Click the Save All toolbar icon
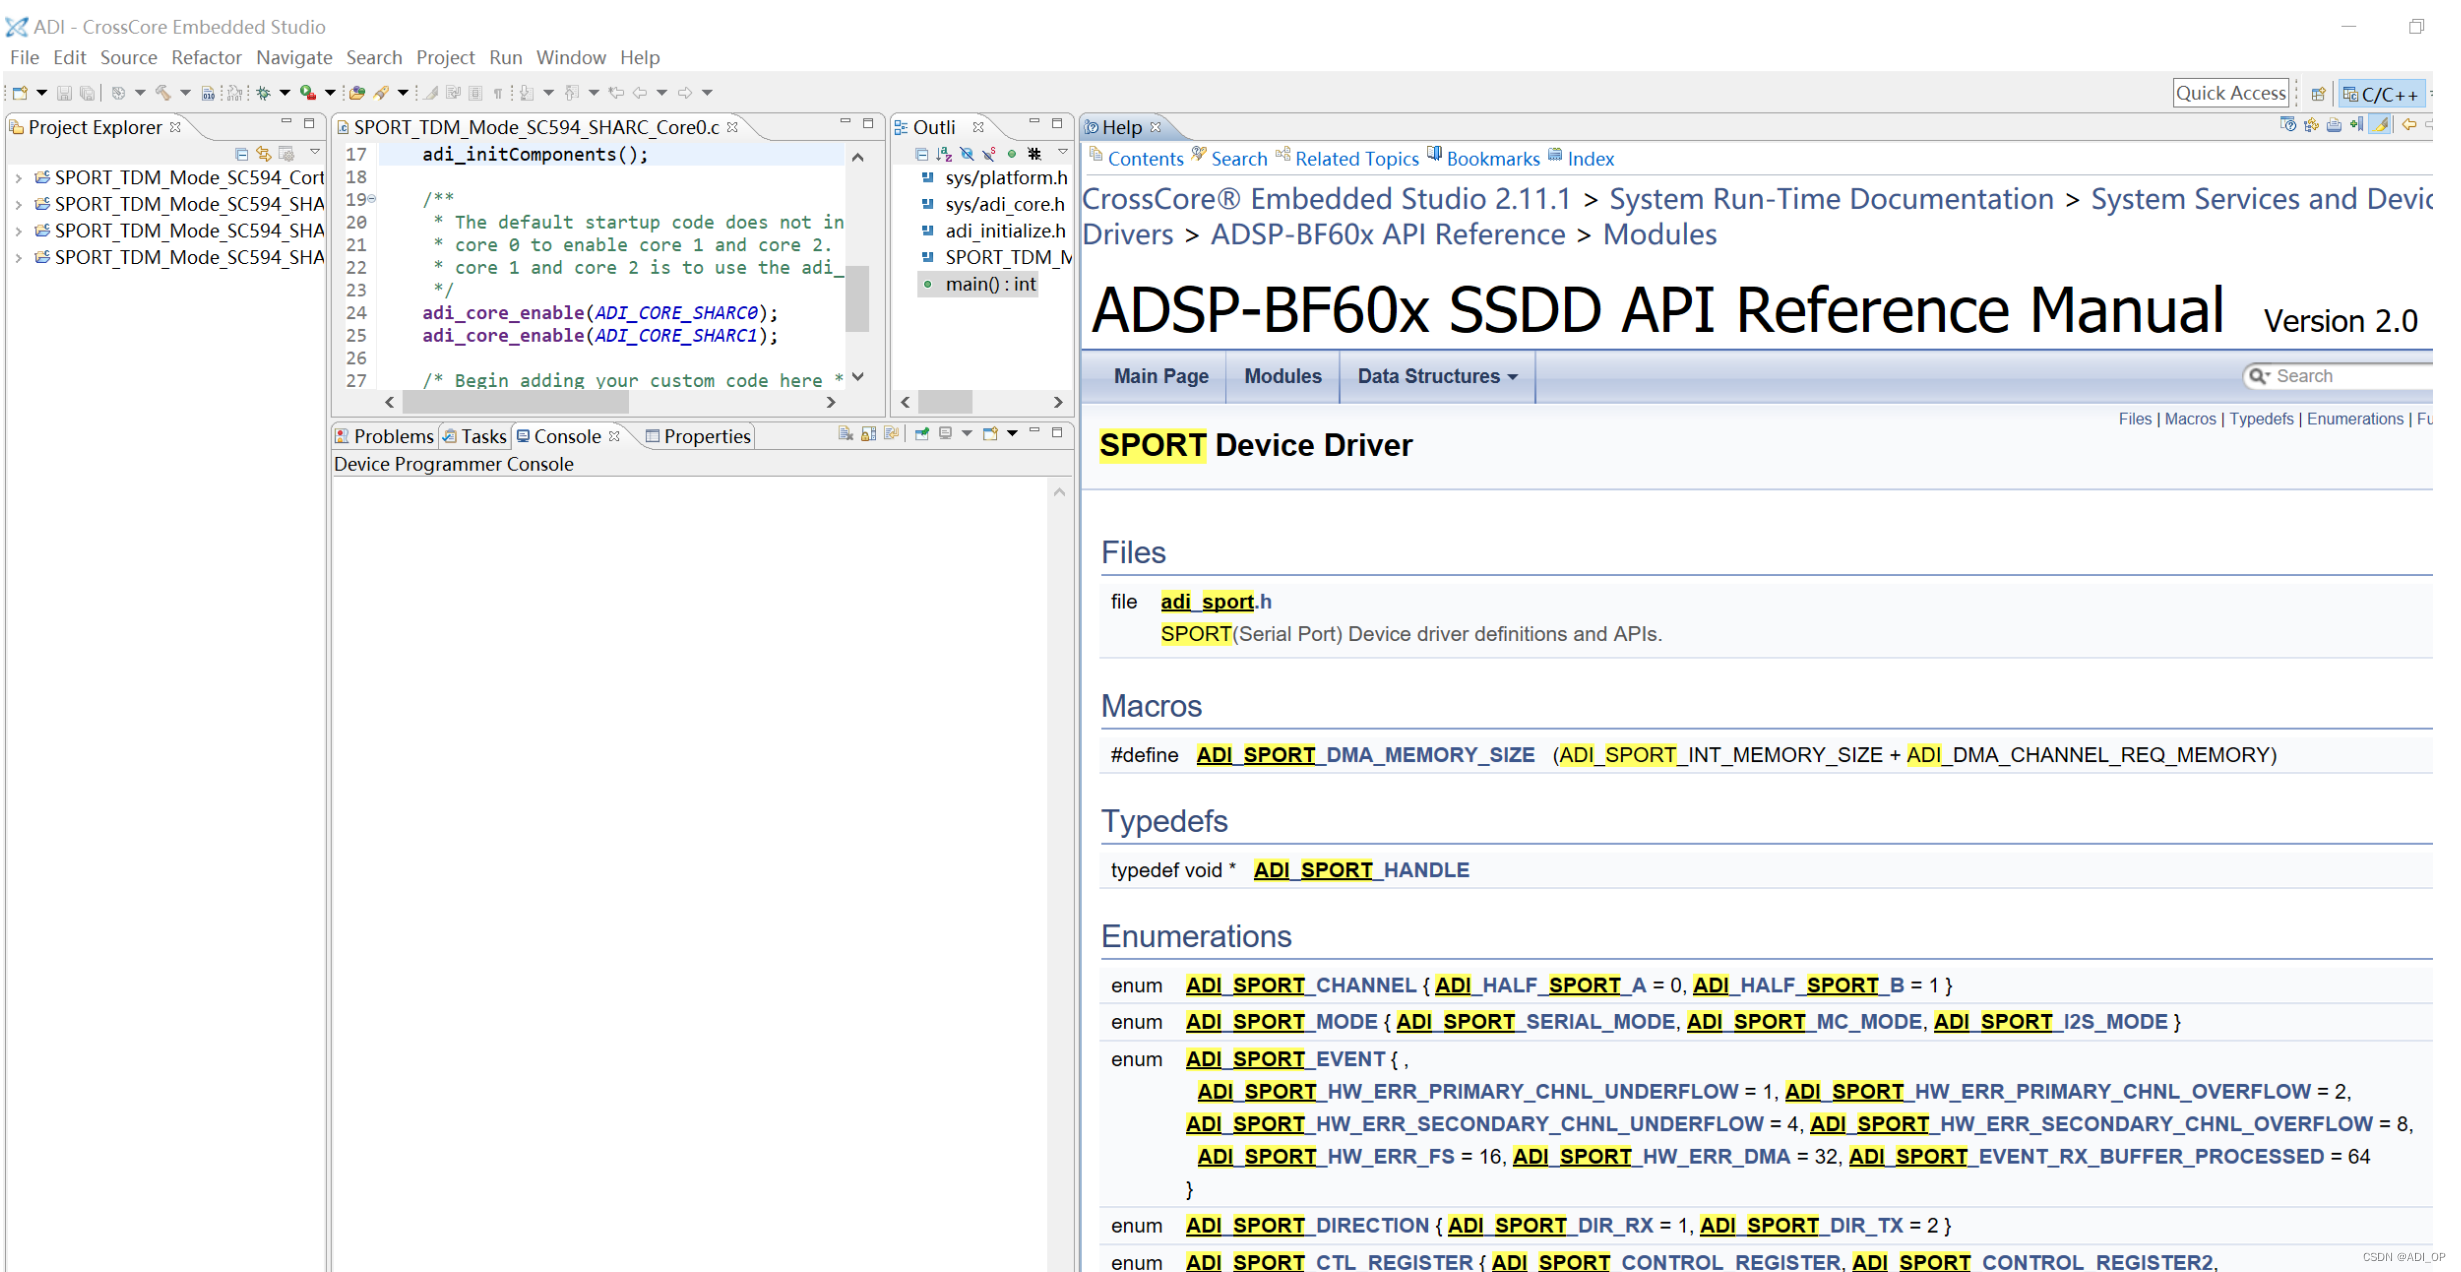The height and width of the screenshot is (1272, 2461). 87,93
